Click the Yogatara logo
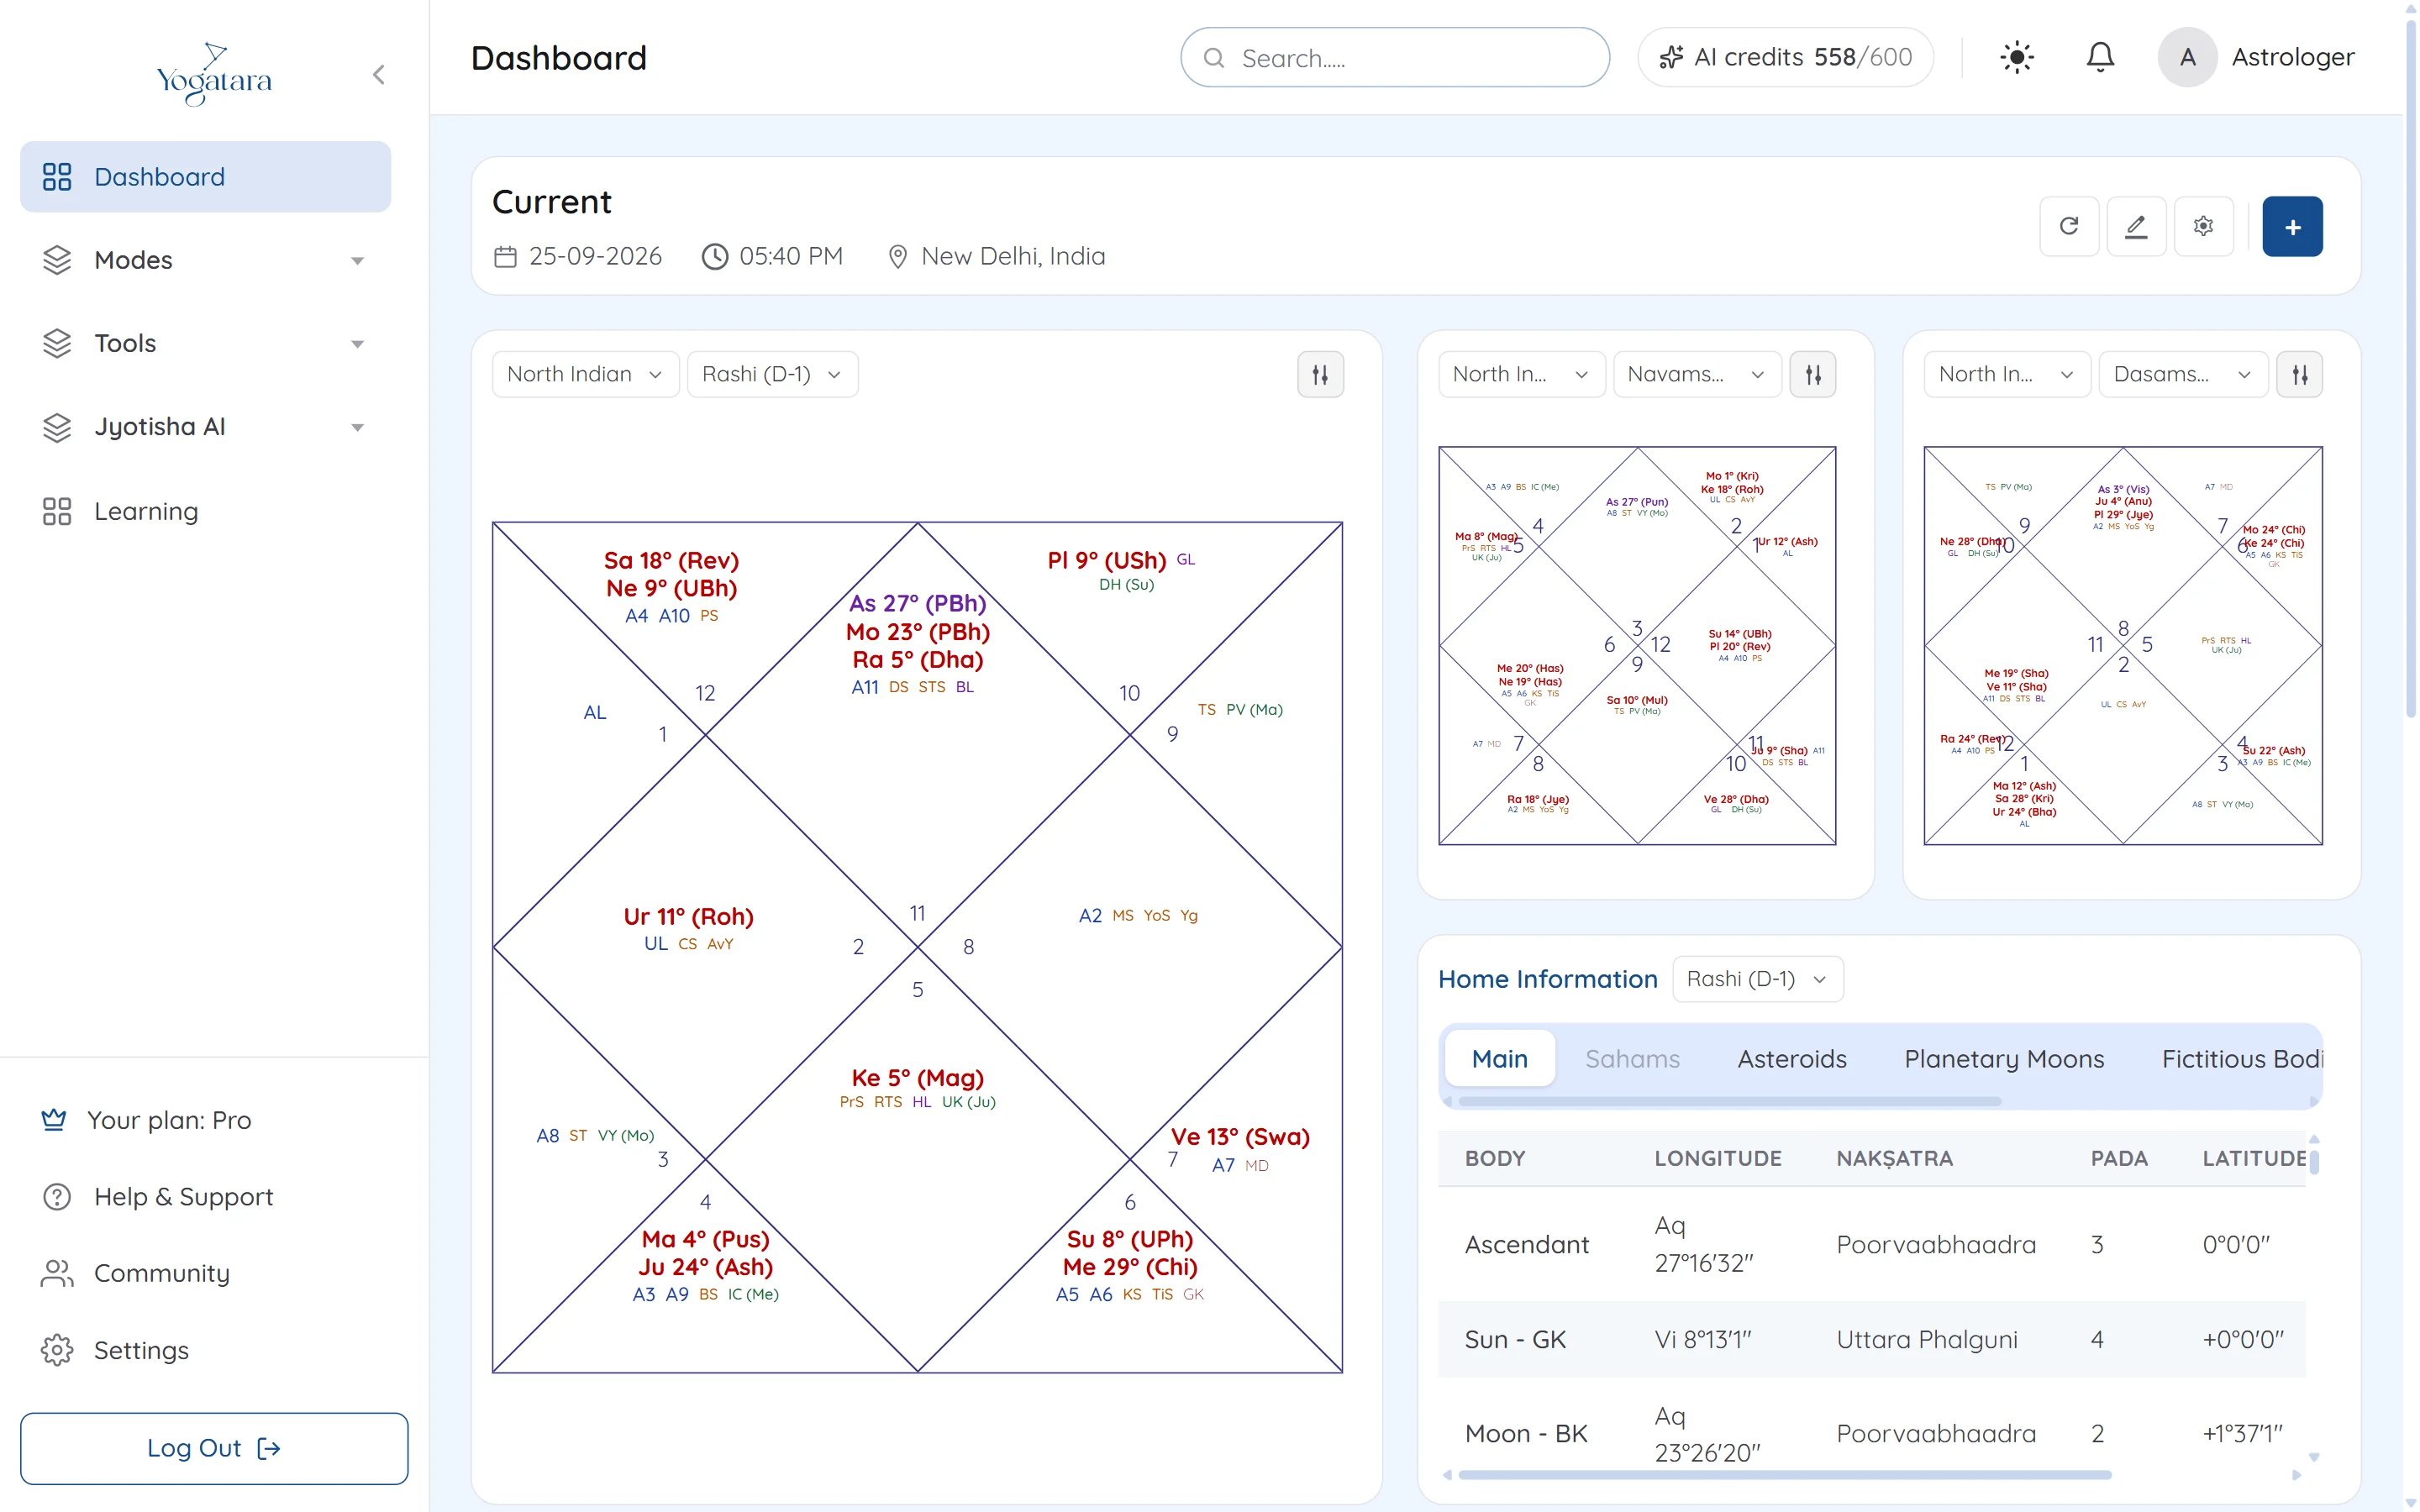Screen dimensions: 2420x1512 coord(214,74)
